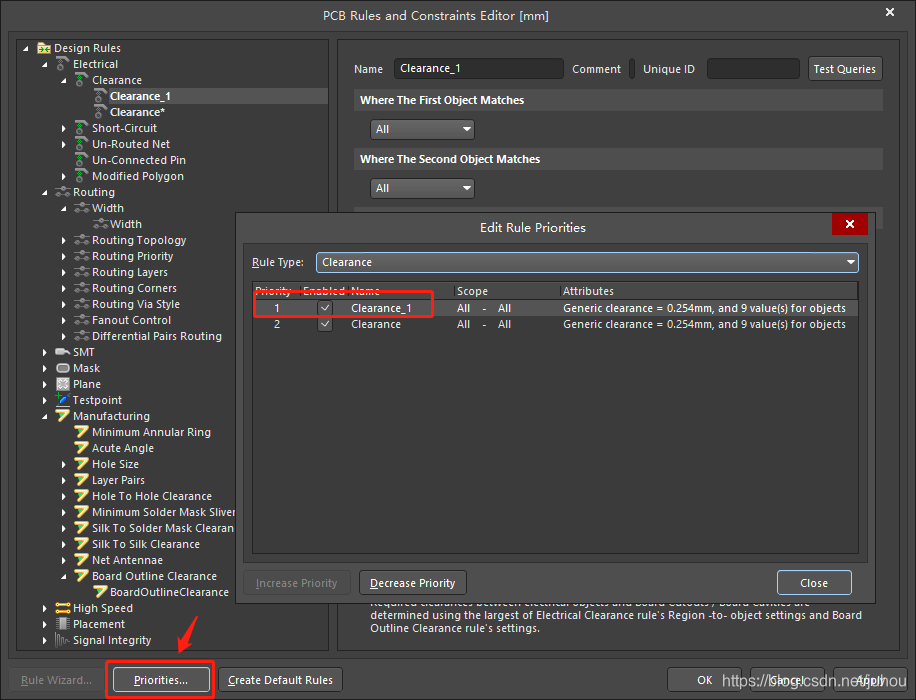Open the first object matches dropdown

click(x=422, y=129)
